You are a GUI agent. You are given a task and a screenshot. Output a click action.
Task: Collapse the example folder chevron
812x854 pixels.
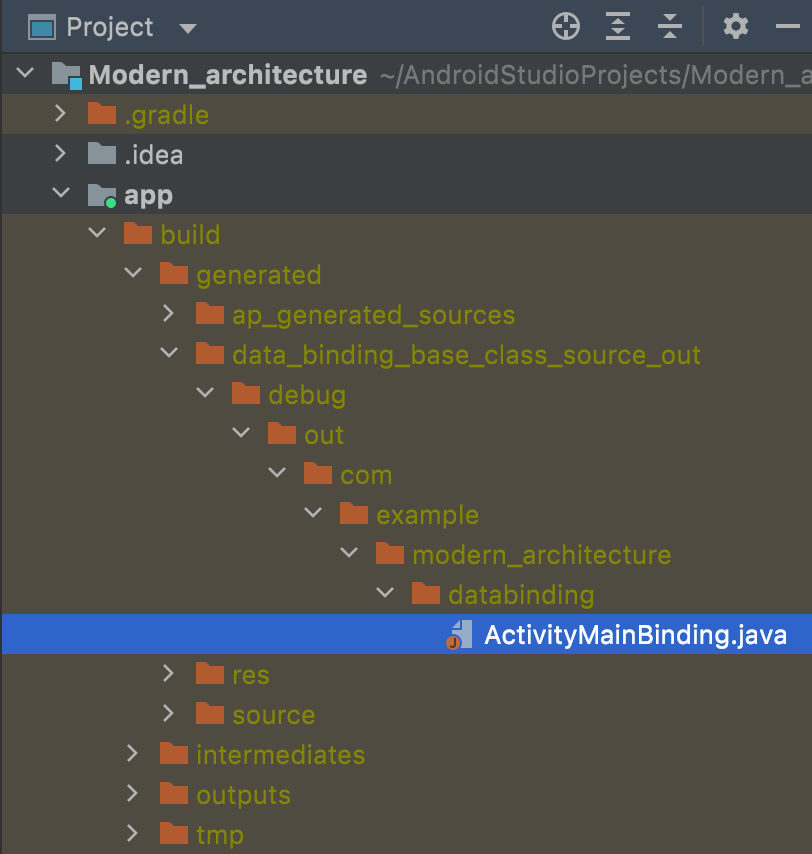[313, 513]
